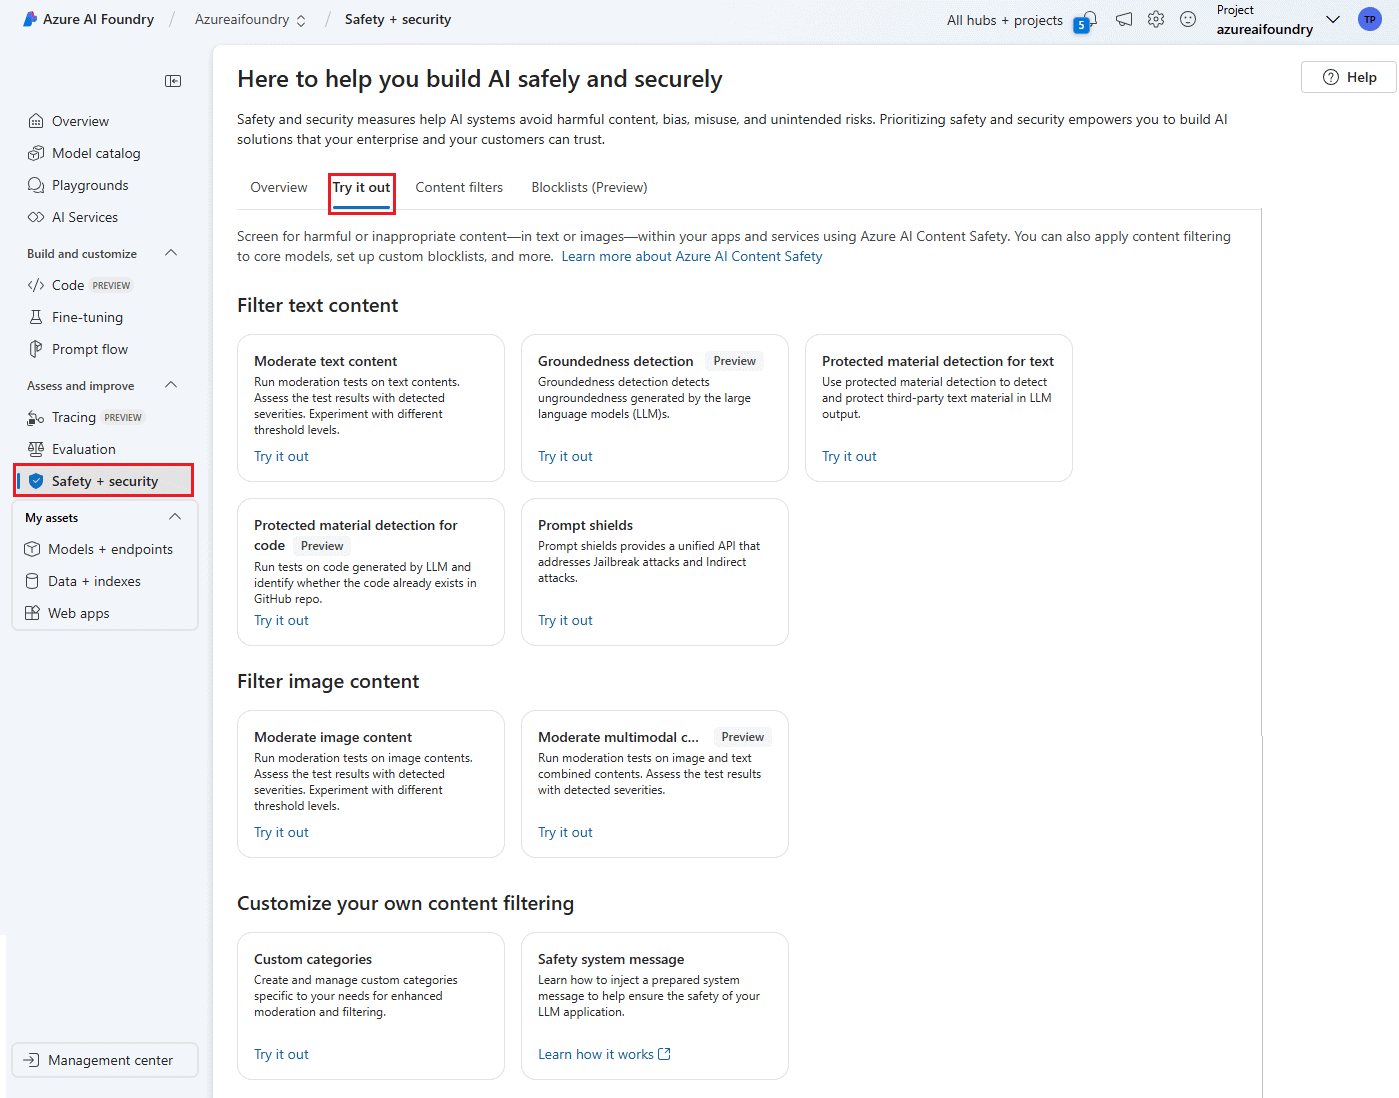Click the Help button
This screenshot has height=1098, width=1399.
click(x=1348, y=77)
